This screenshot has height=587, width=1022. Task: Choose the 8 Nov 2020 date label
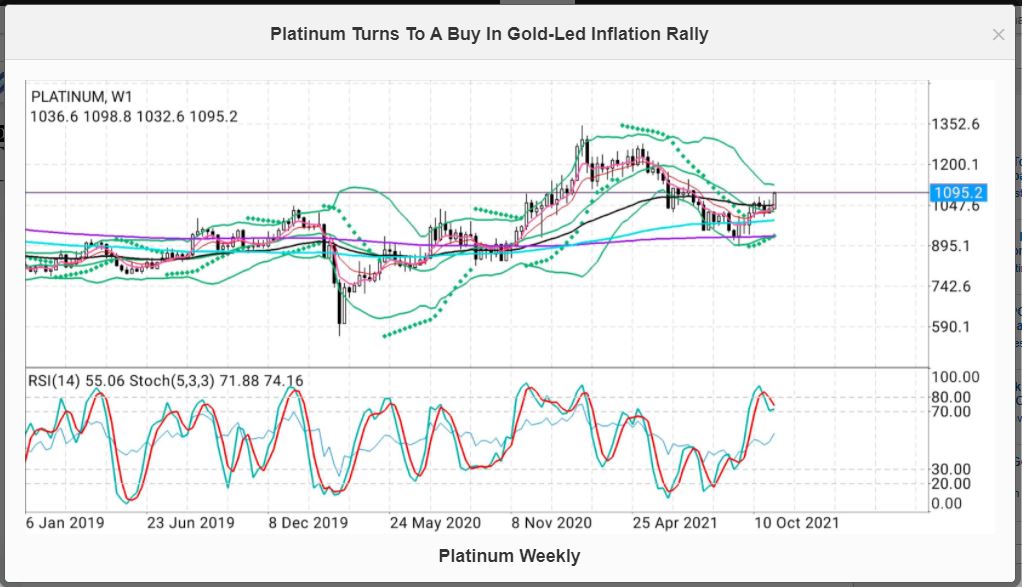tap(551, 522)
